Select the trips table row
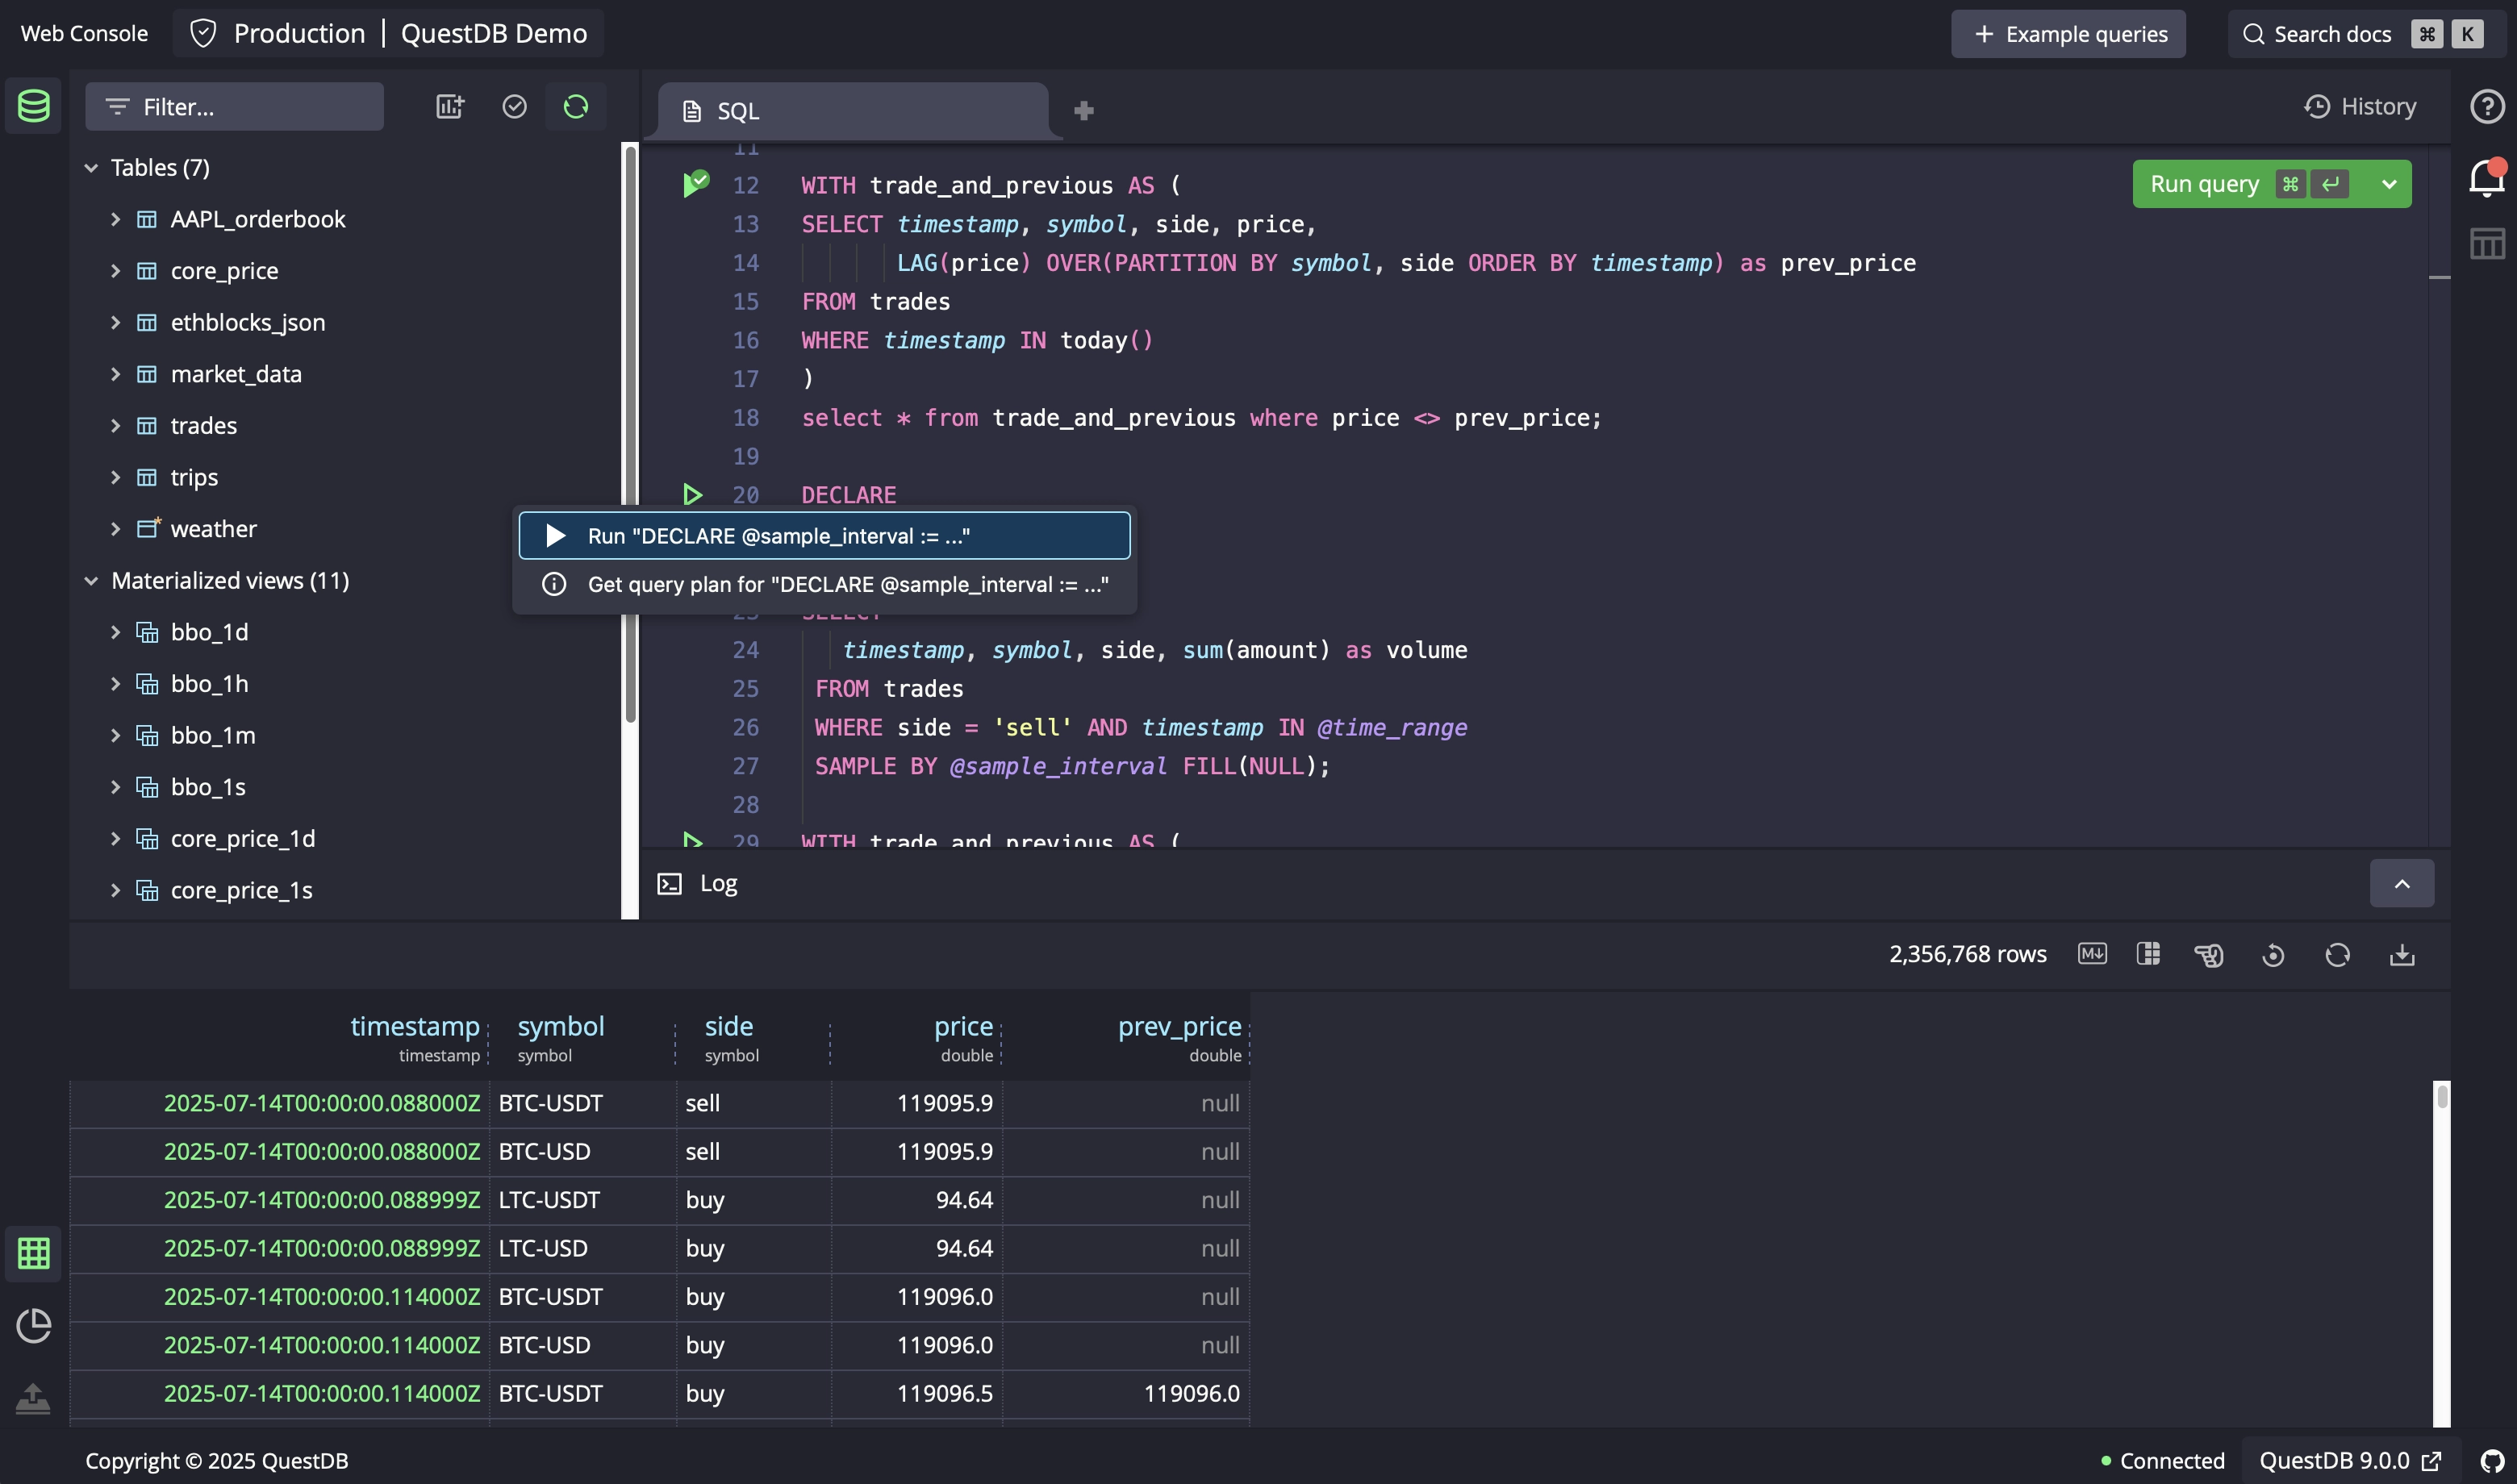Viewport: 2517px width, 1484px height. pyautogui.click(x=345, y=477)
